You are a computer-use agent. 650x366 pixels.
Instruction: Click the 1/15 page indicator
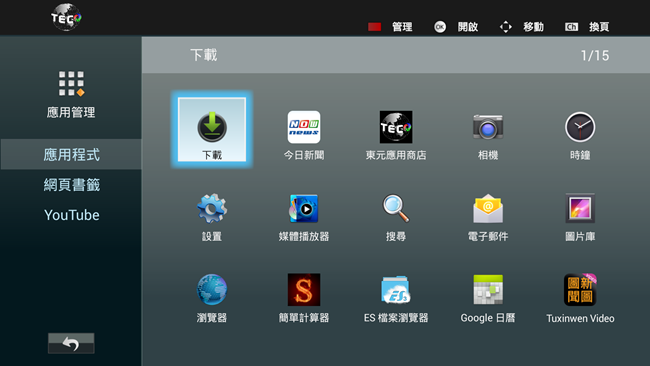click(595, 56)
